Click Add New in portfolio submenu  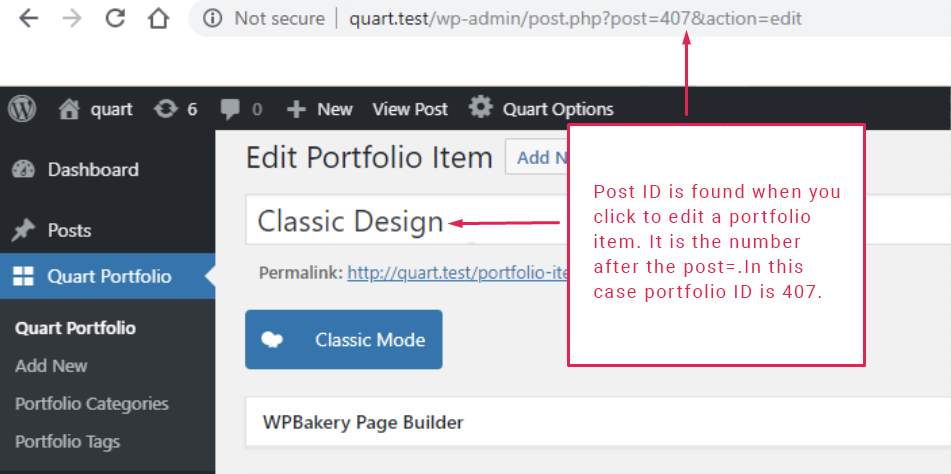click(x=51, y=366)
